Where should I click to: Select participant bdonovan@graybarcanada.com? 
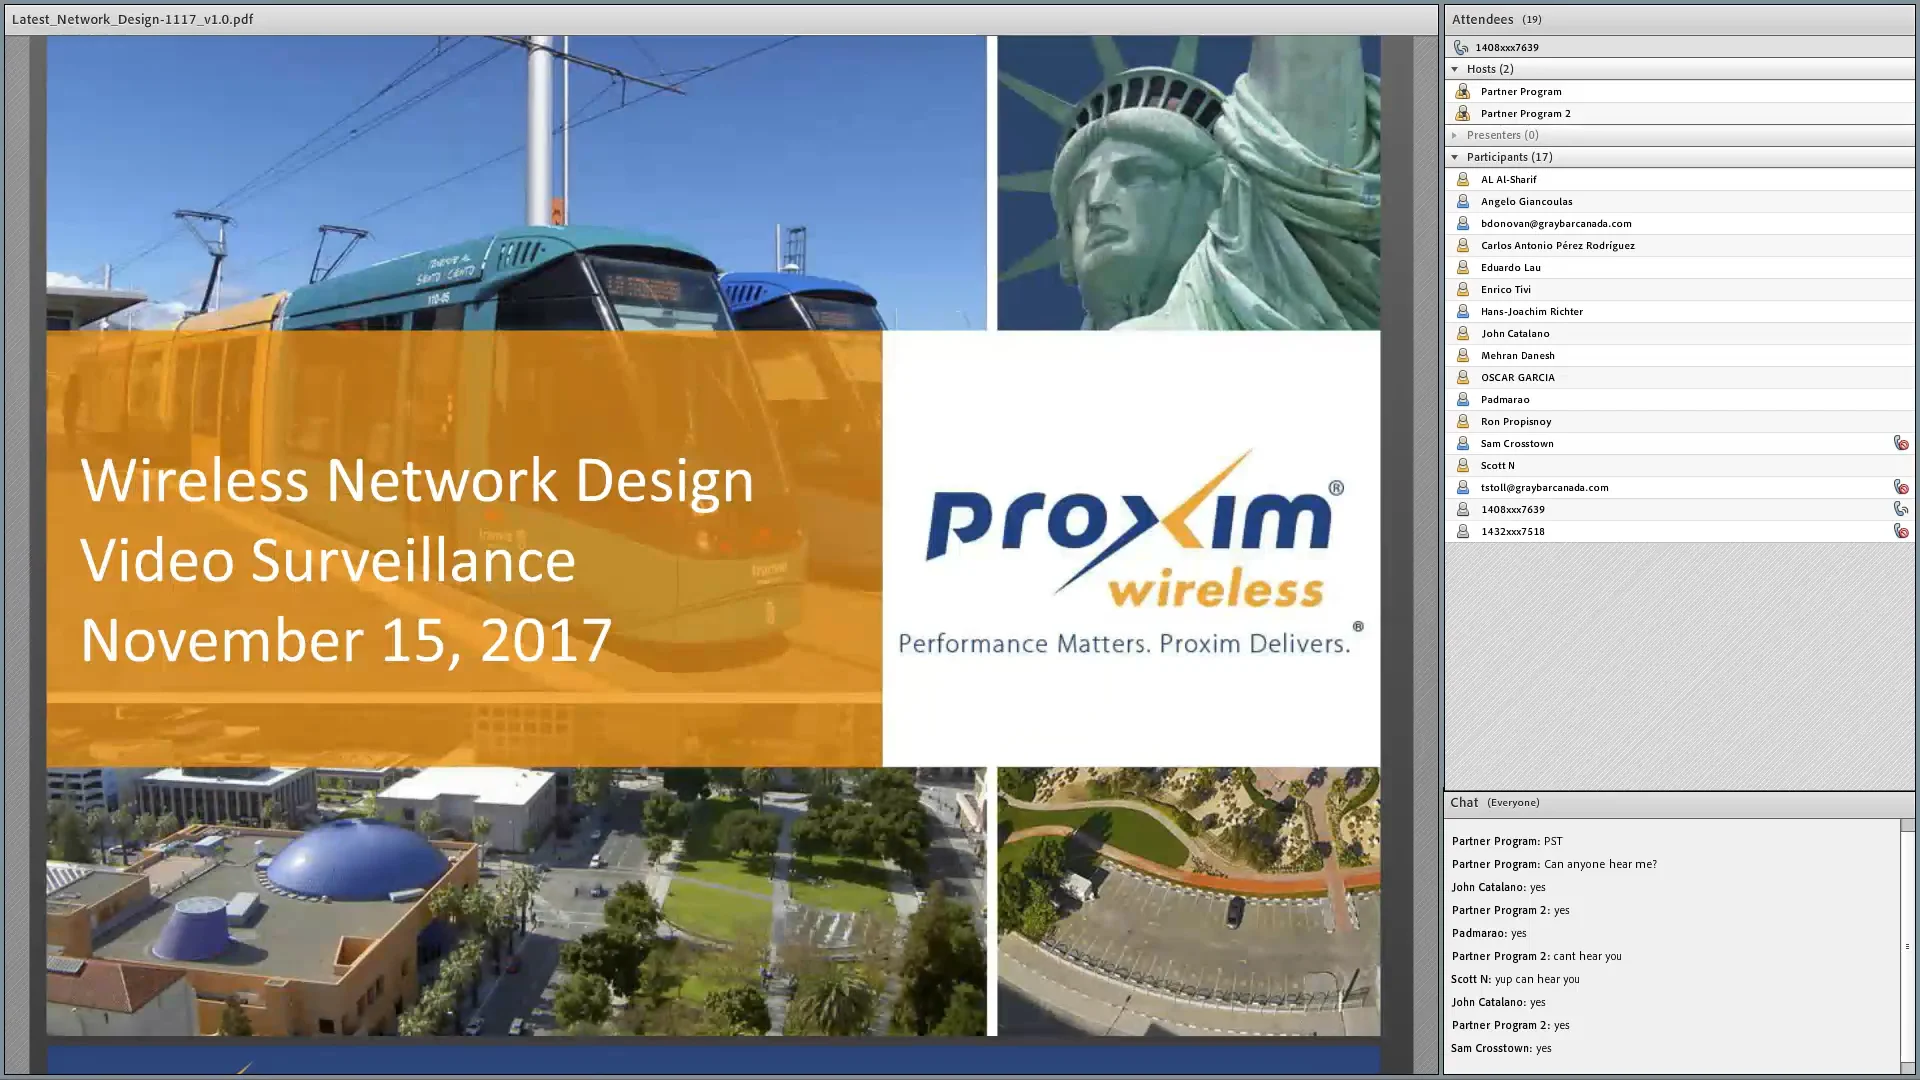[1554, 223]
